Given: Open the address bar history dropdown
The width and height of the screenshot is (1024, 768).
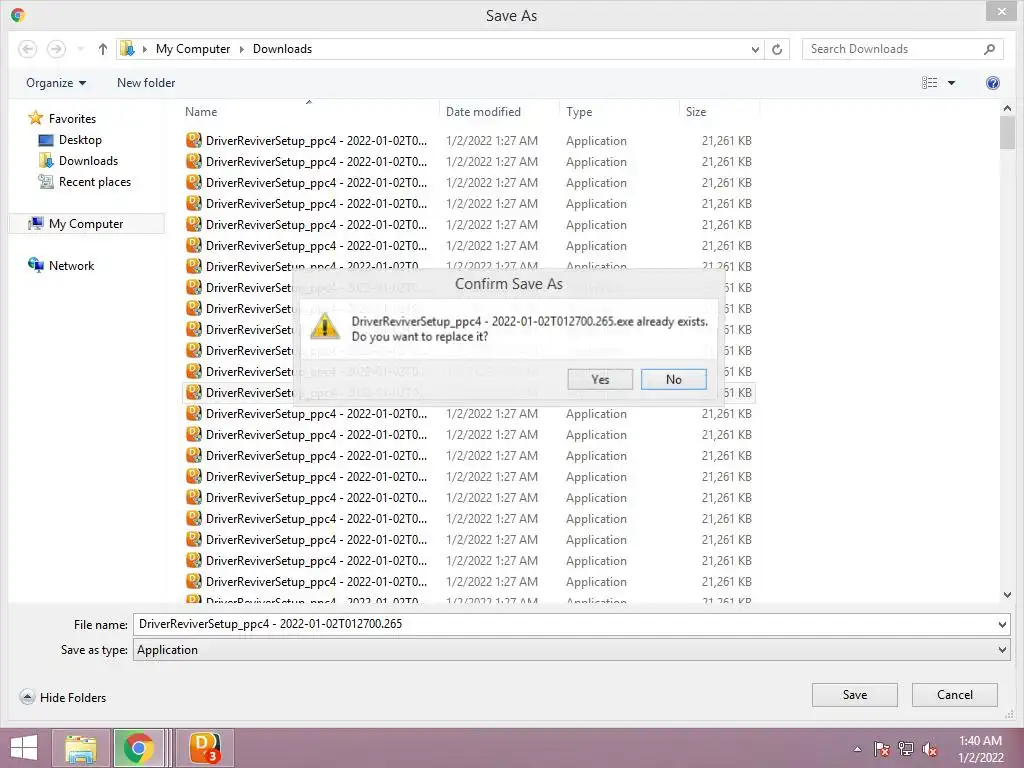Looking at the screenshot, I should [x=755, y=49].
